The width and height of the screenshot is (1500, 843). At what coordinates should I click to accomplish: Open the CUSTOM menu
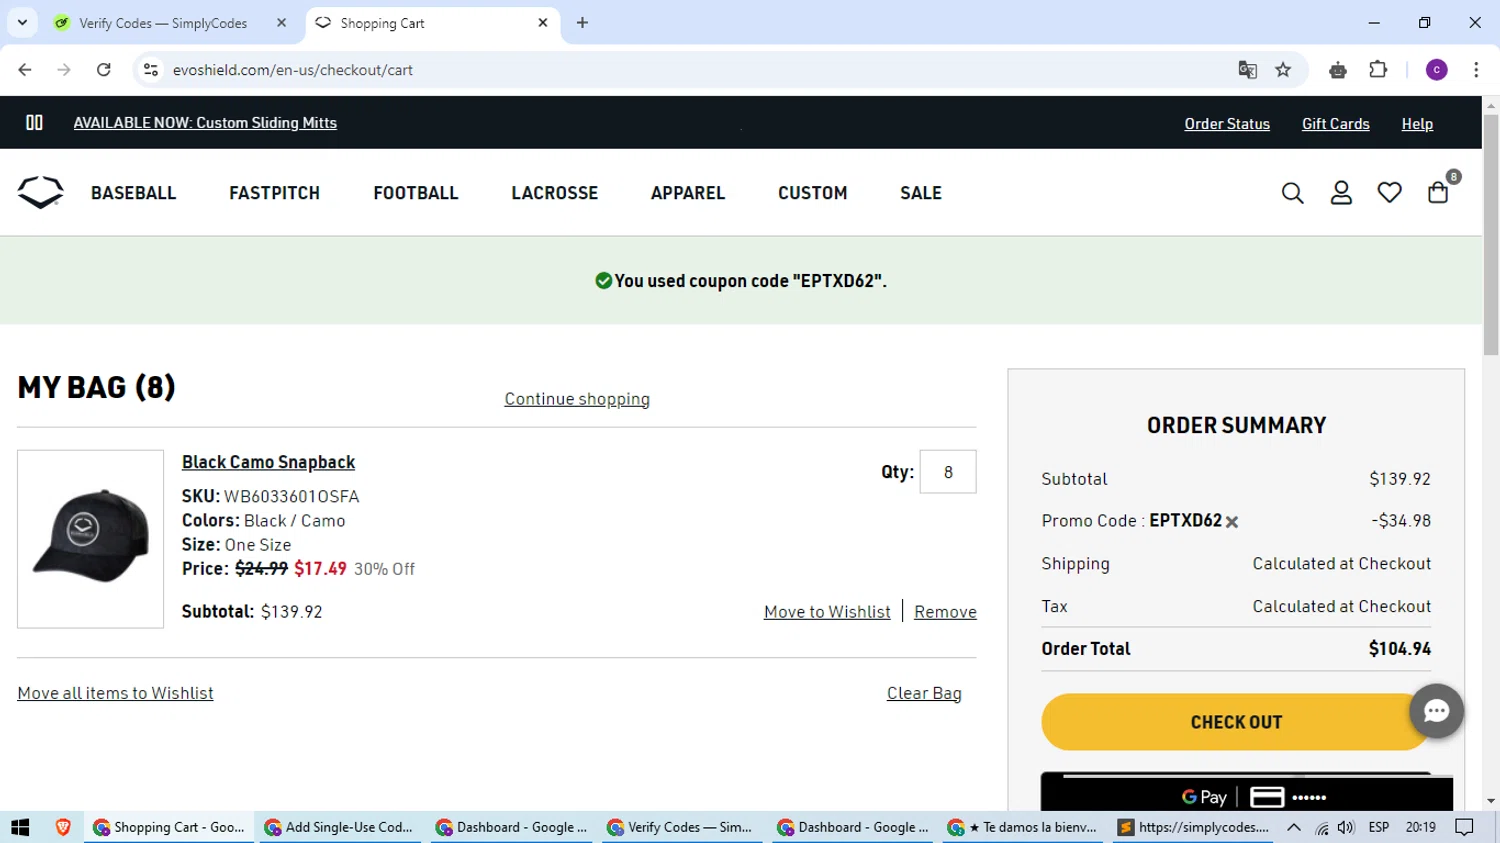(812, 193)
